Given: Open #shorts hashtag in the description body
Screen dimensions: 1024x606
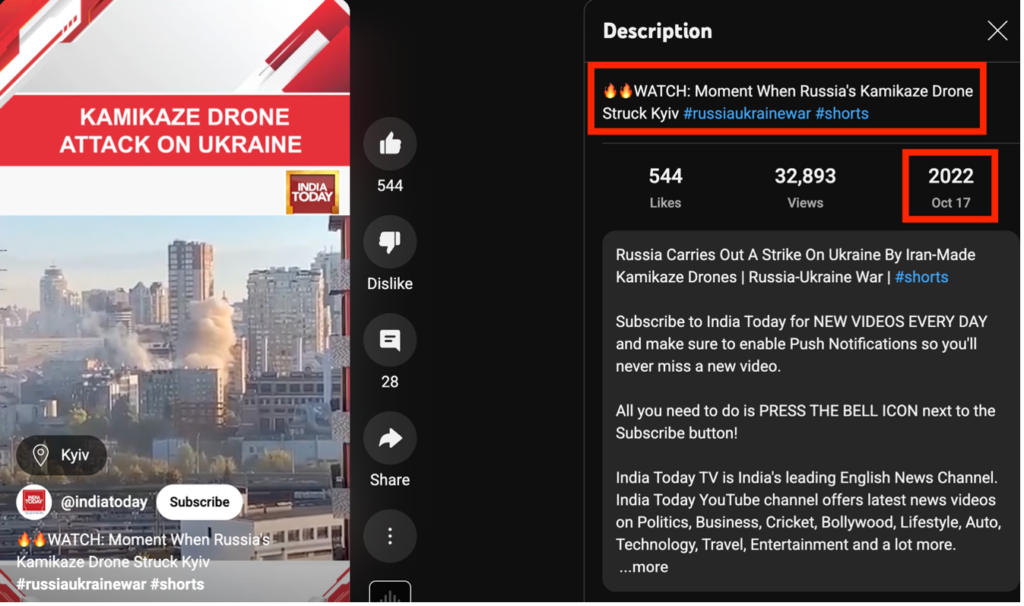Looking at the screenshot, I should tap(921, 277).
